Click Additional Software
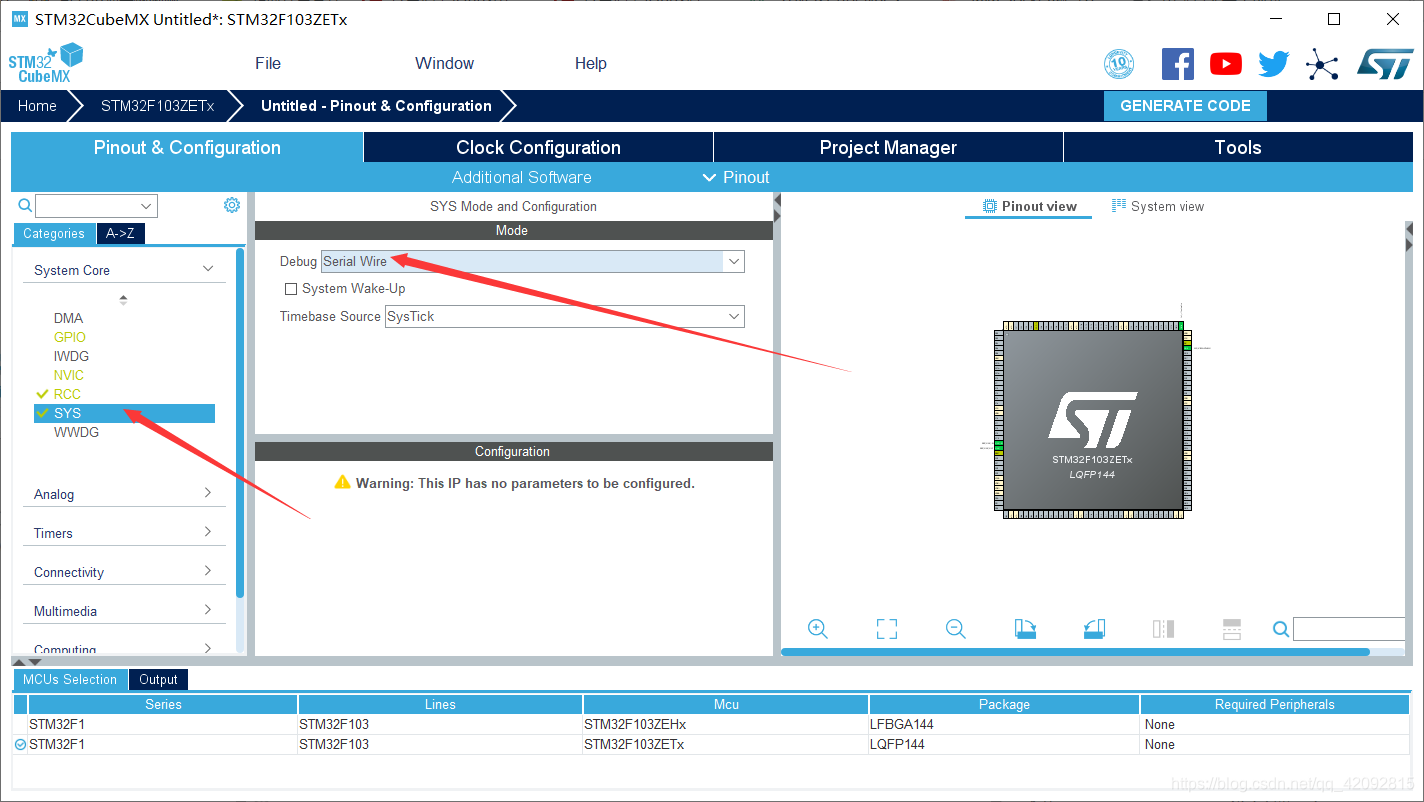This screenshot has height=802, width=1424. click(521, 177)
